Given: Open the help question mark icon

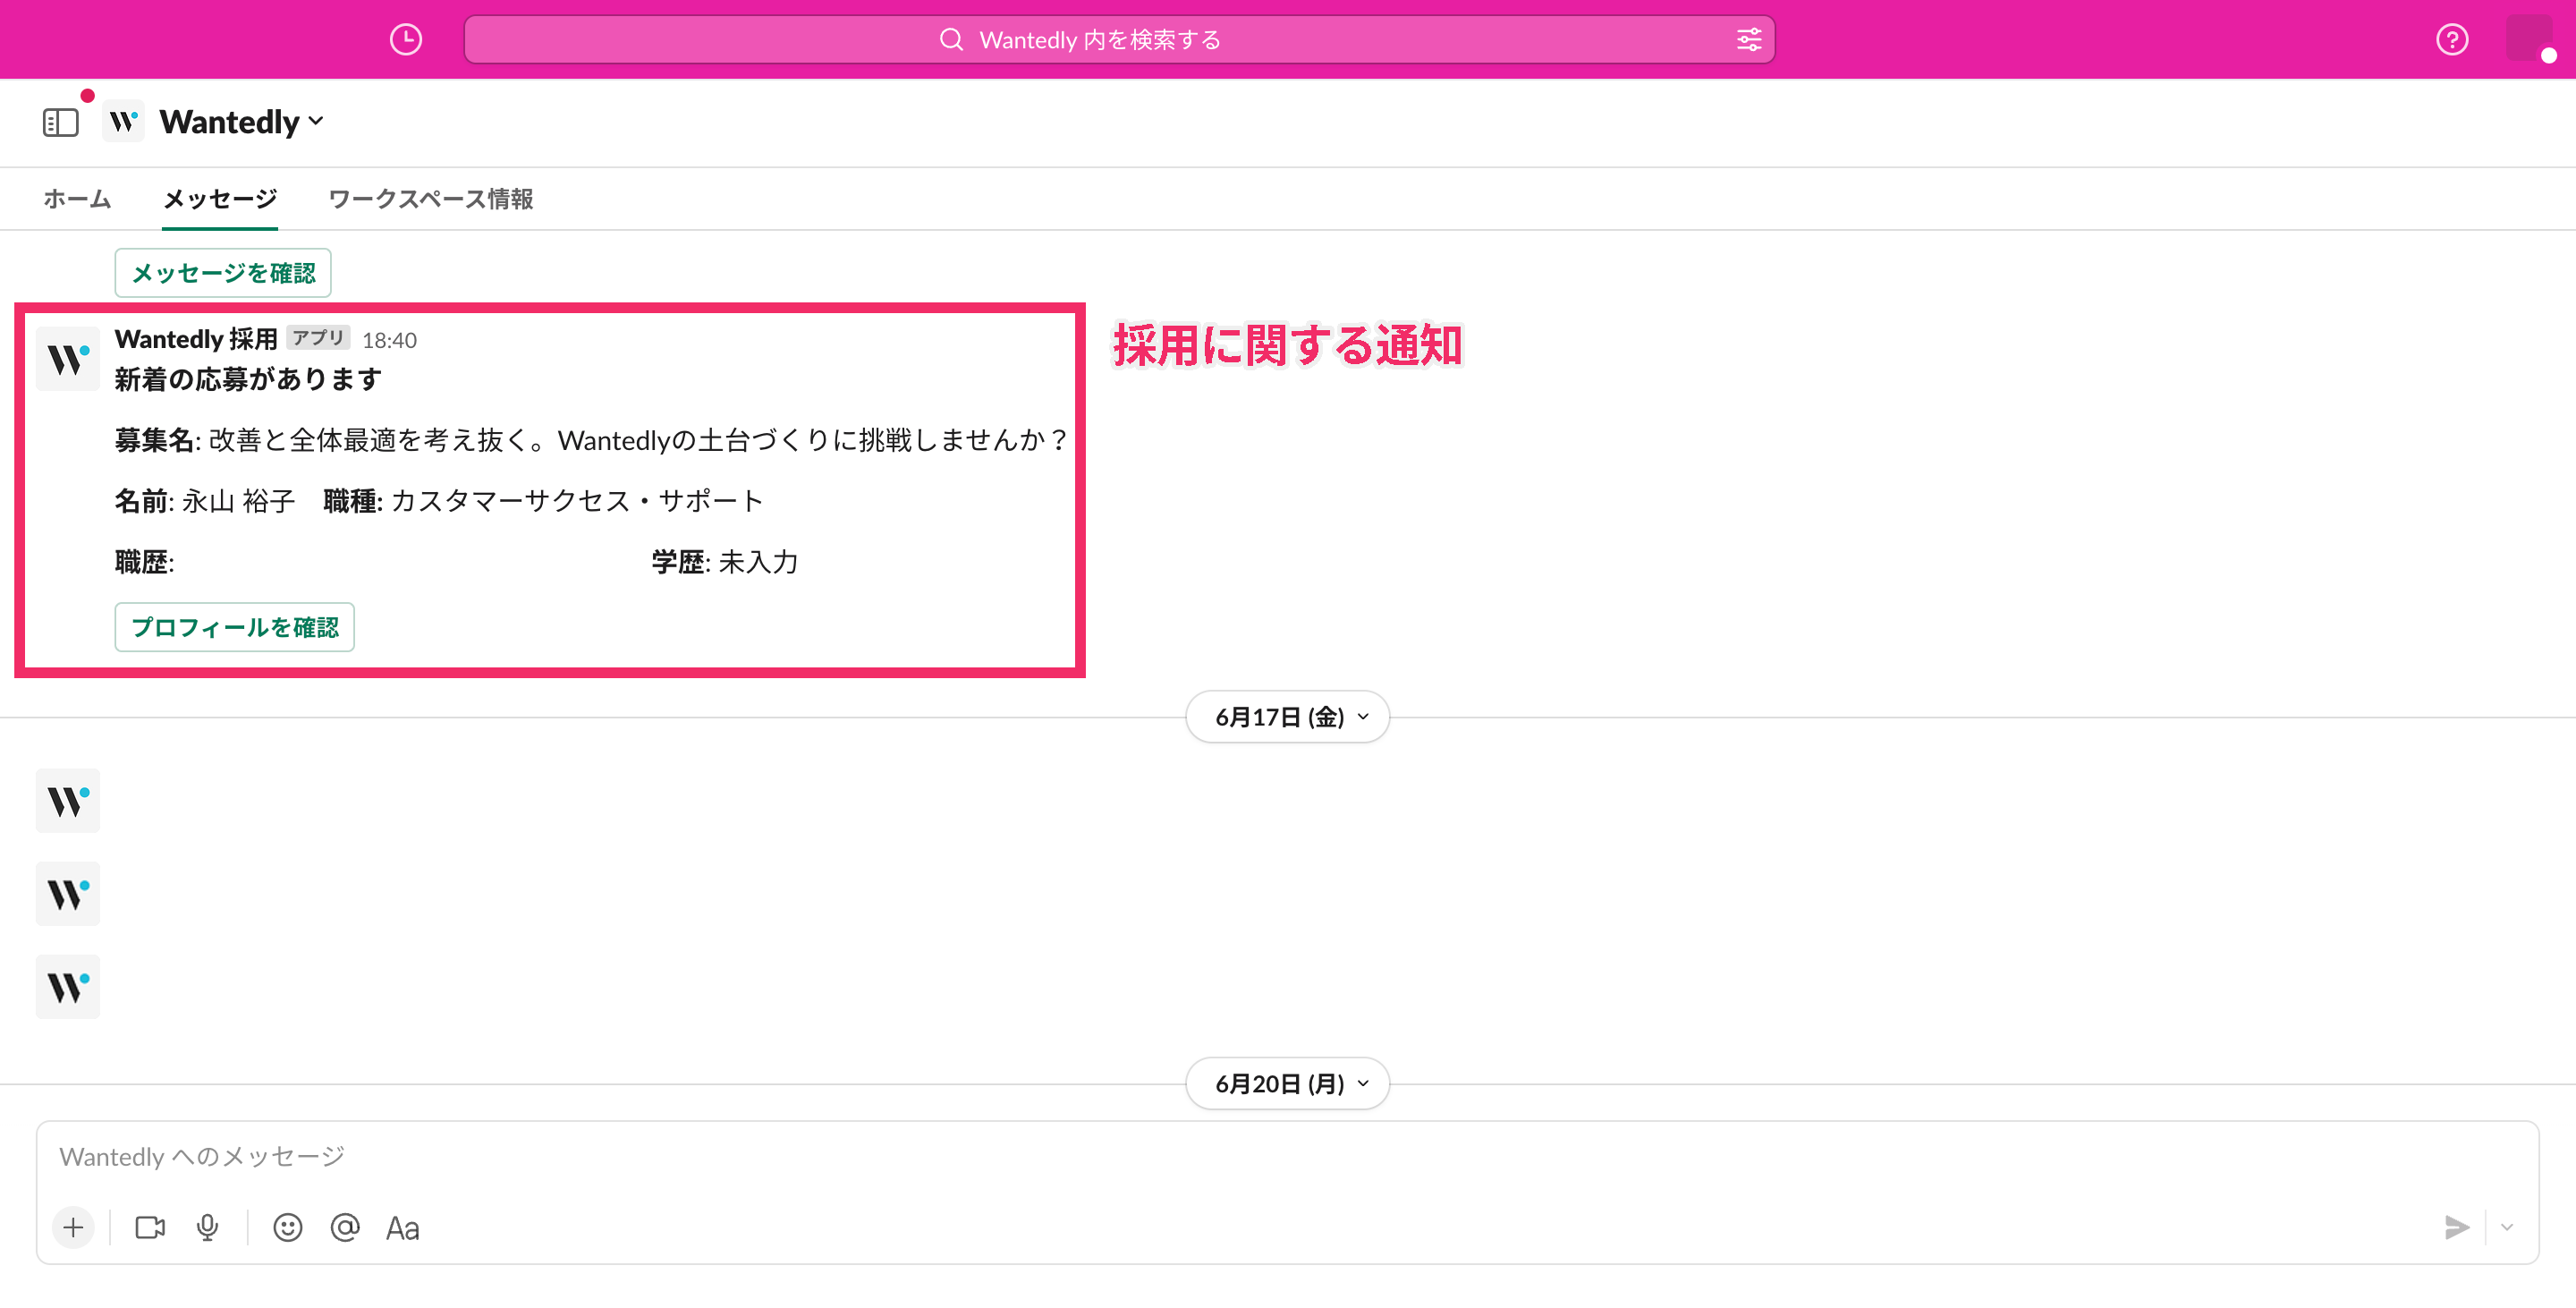Looking at the screenshot, I should click(2451, 40).
